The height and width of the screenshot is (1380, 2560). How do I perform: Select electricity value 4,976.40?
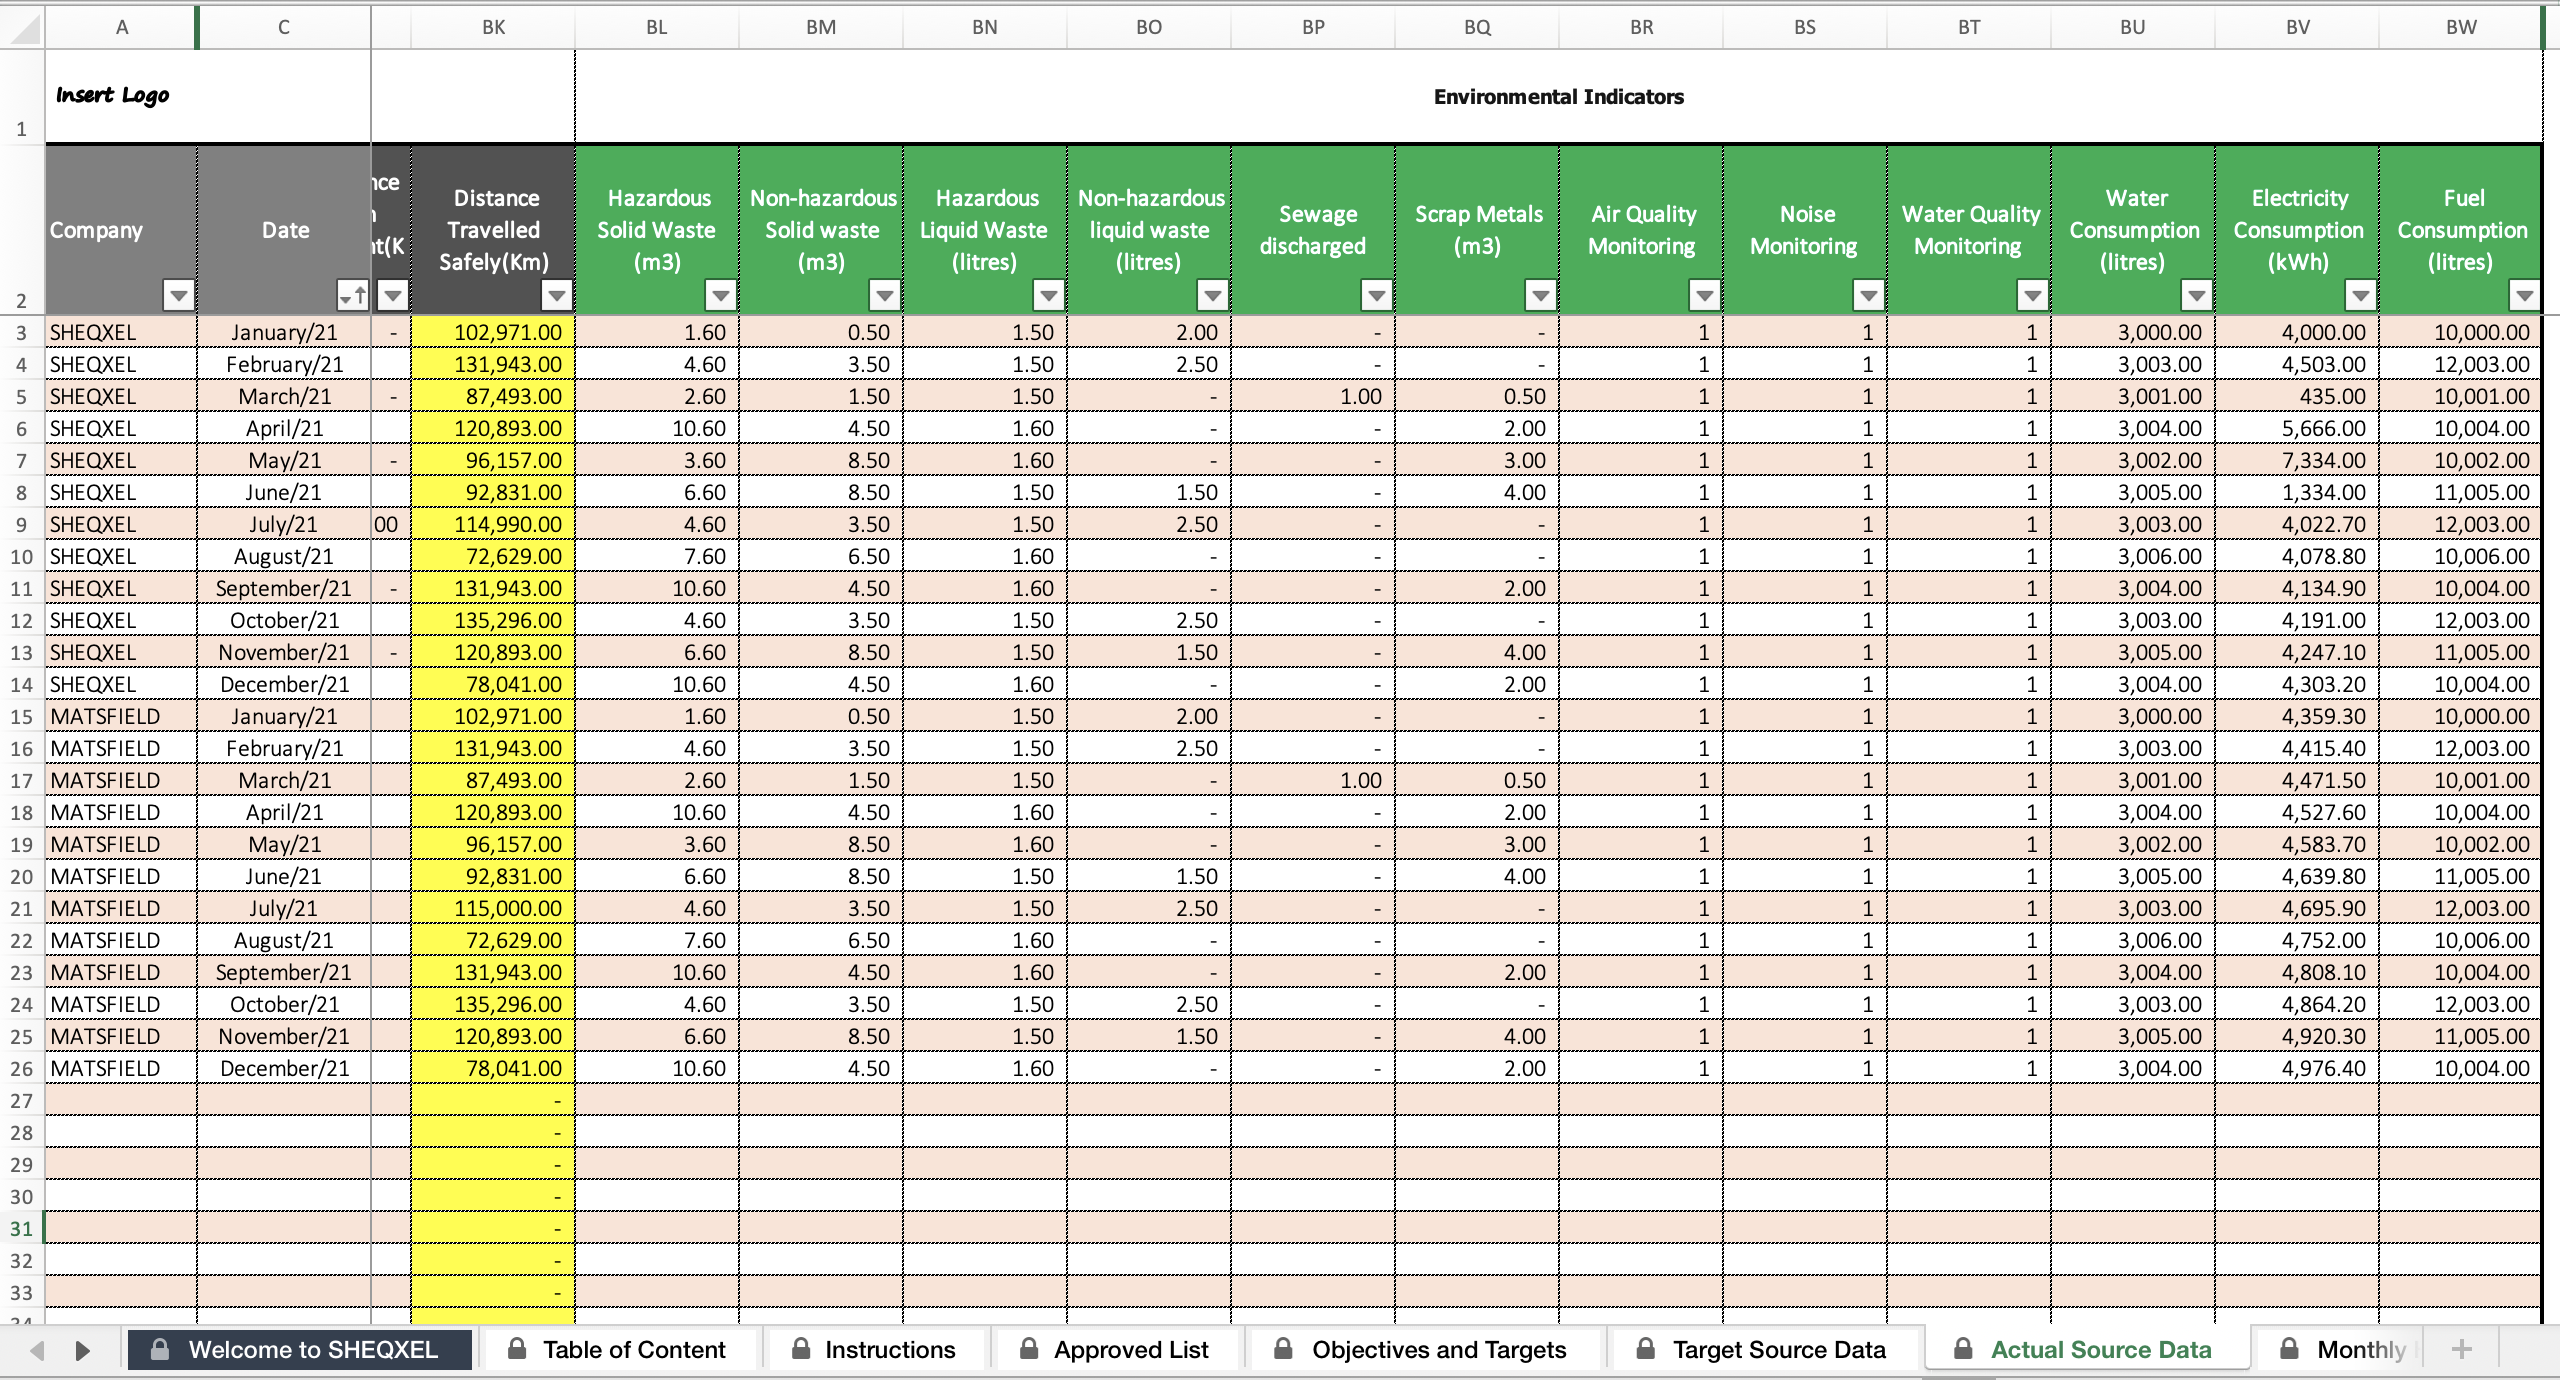pyautogui.click(x=2297, y=1068)
